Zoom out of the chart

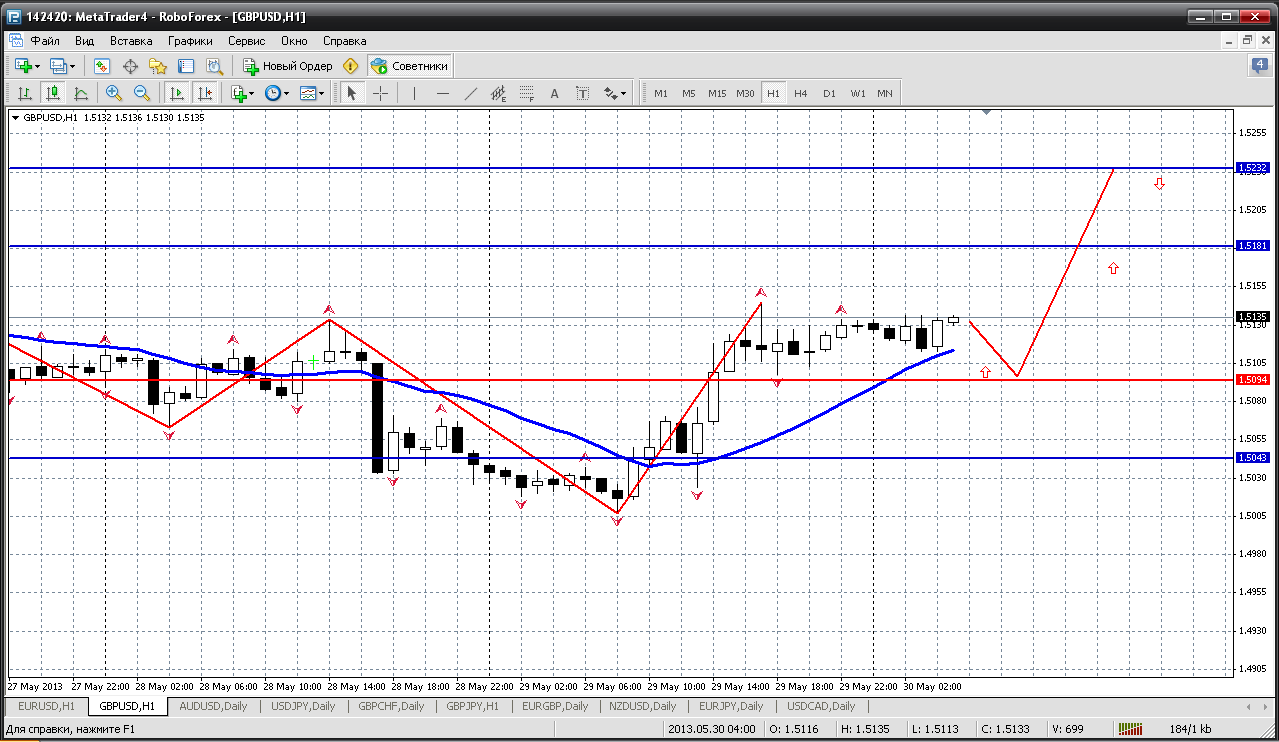pos(142,93)
